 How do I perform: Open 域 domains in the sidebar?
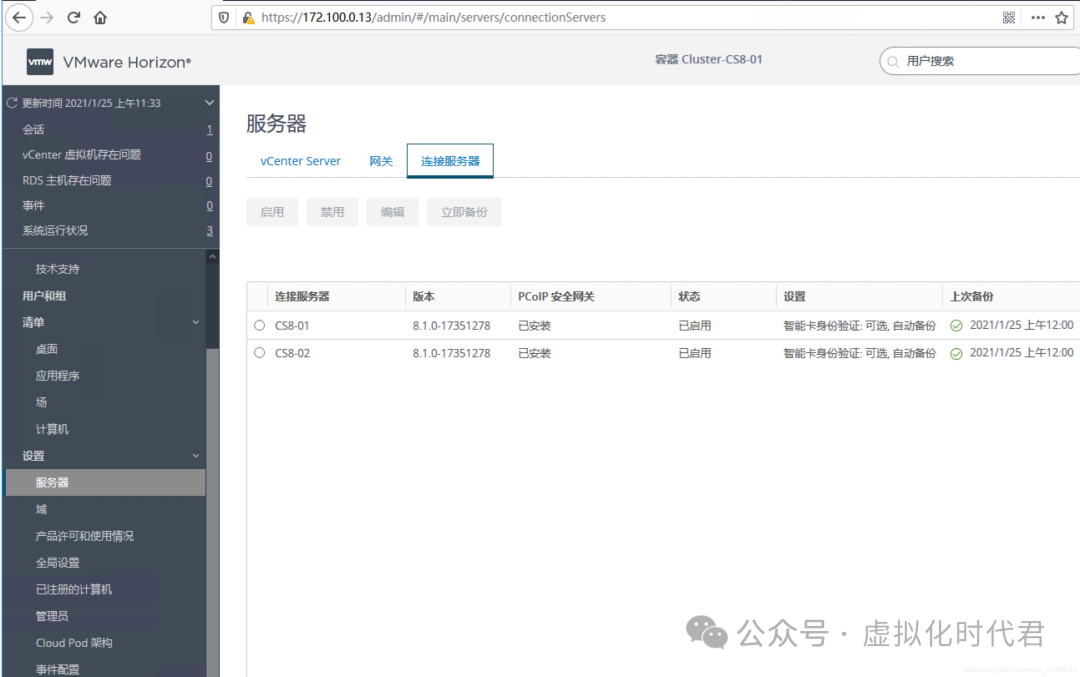click(x=41, y=510)
